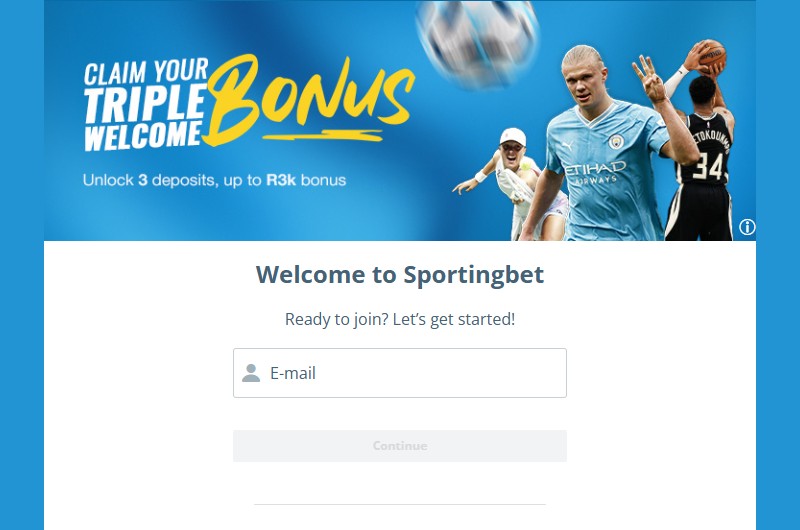800x530 pixels.
Task: Click the blurred soccer ball graphic
Action: (x=478, y=41)
